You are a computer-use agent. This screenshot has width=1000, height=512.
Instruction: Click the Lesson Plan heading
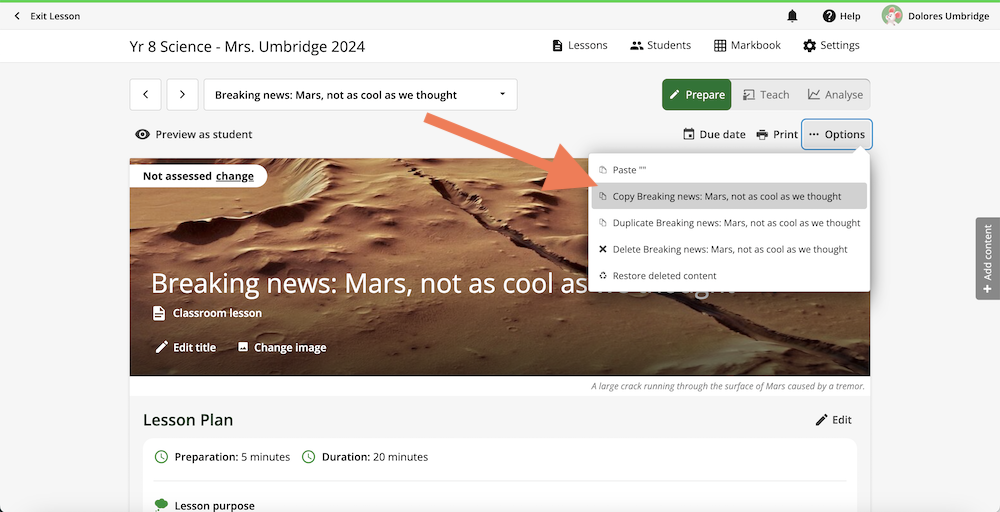tap(188, 420)
